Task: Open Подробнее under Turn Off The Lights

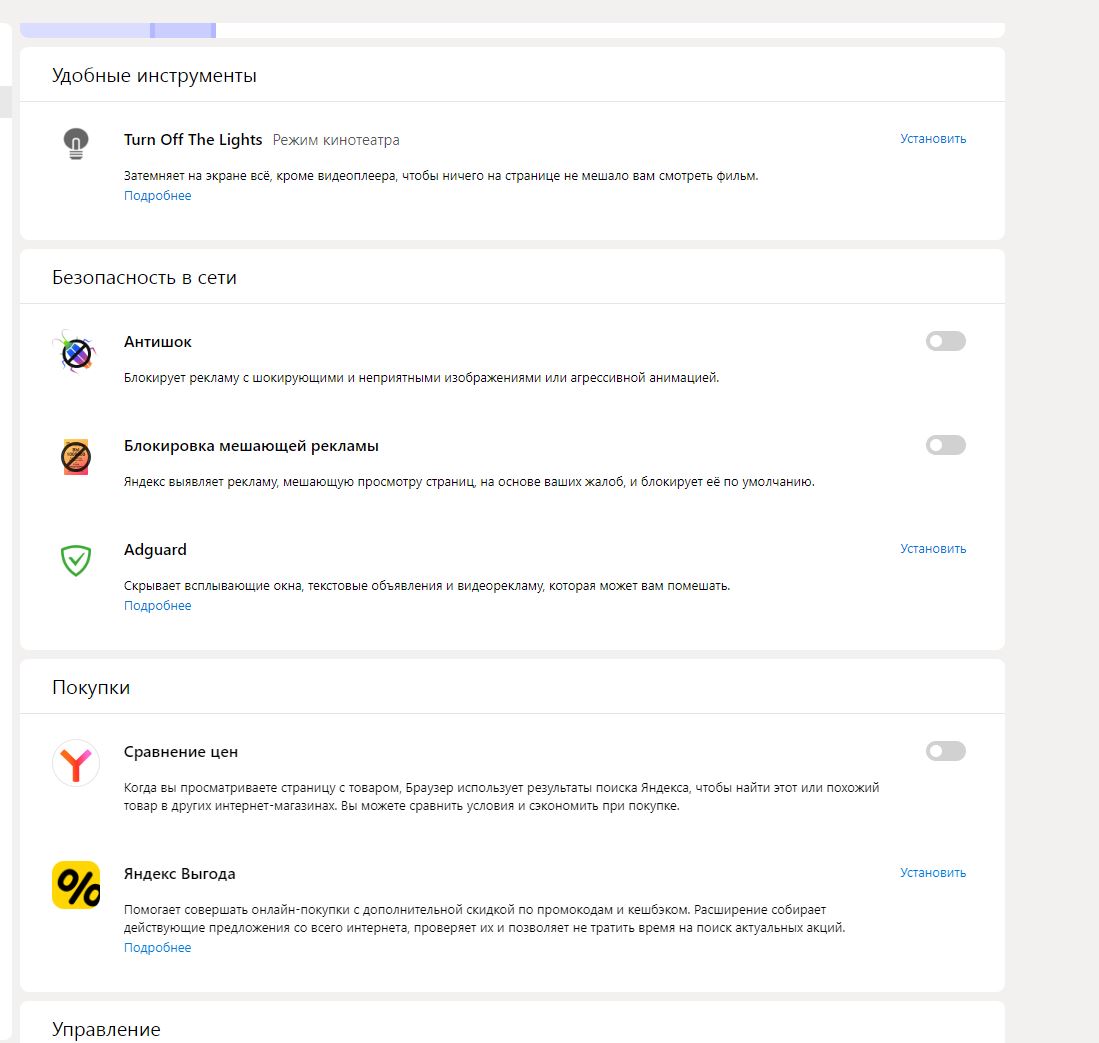Action: [x=157, y=196]
